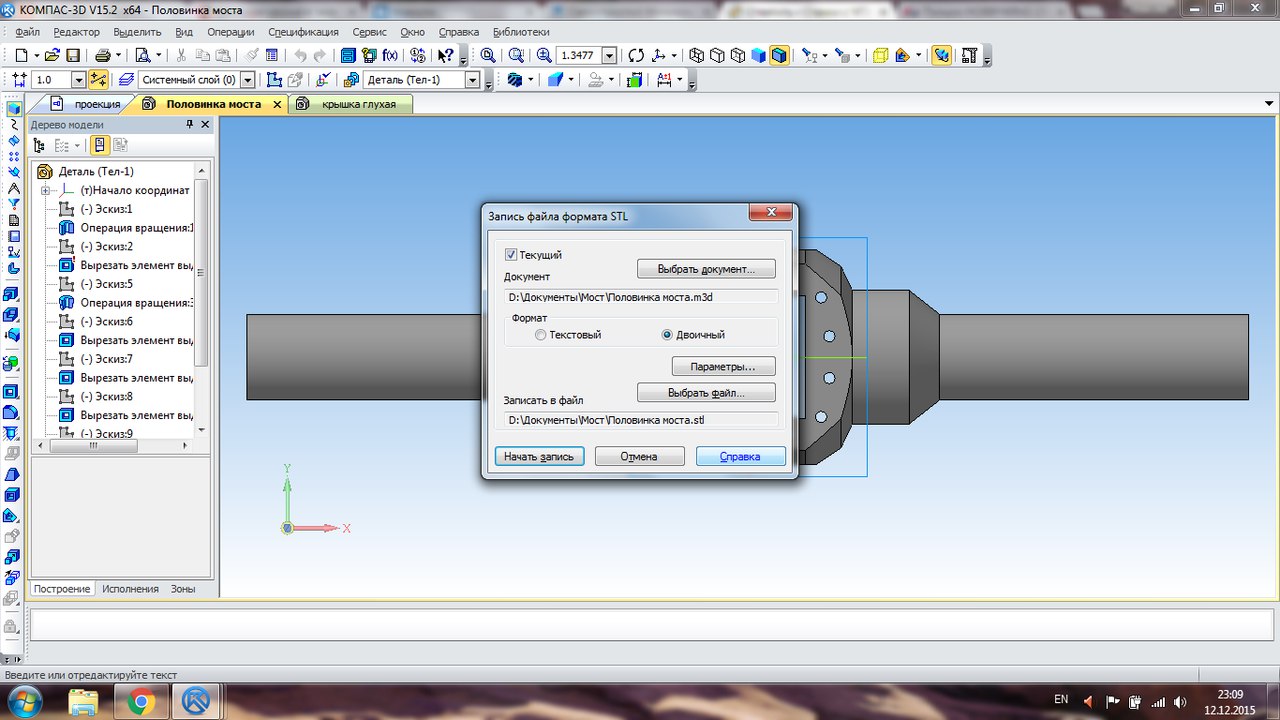Screen dimensions: 1280x720
Task: Click the Выбрать файл... button
Action: (x=706, y=392)
